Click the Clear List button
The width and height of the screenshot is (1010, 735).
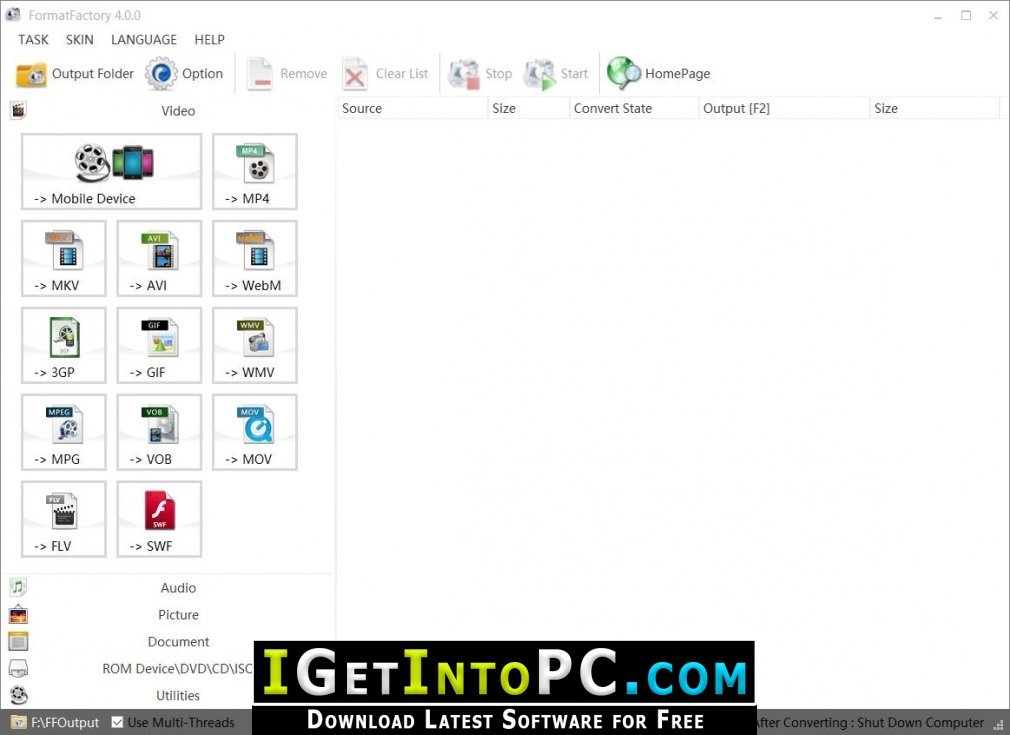pyautogui.click(x=385, y=74)
